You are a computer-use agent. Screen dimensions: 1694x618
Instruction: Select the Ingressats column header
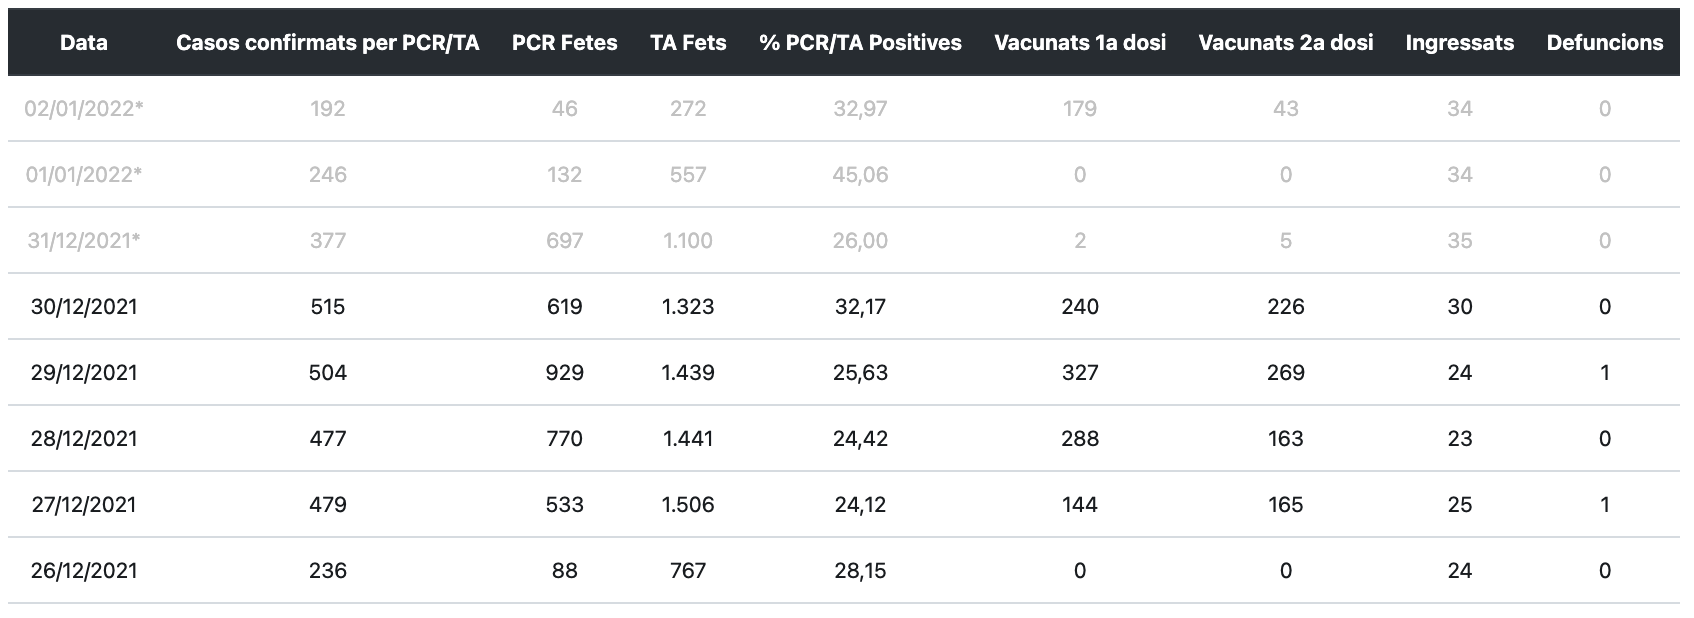(1459, 42)
